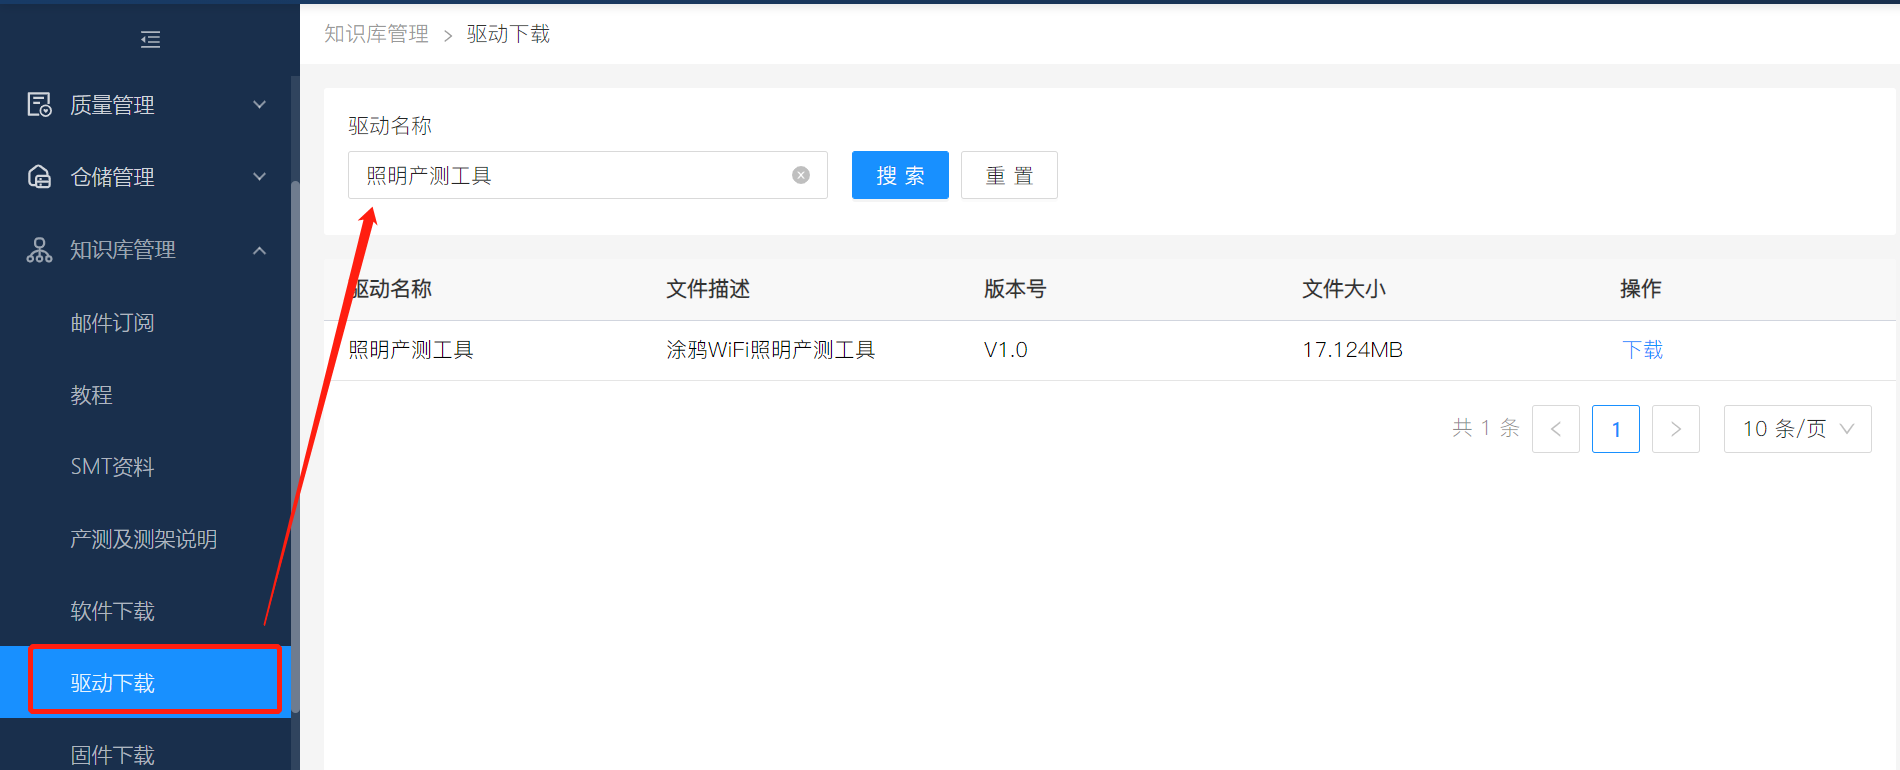
Task: Focus the 驱动名称 input field
Action: pos(588,175)
